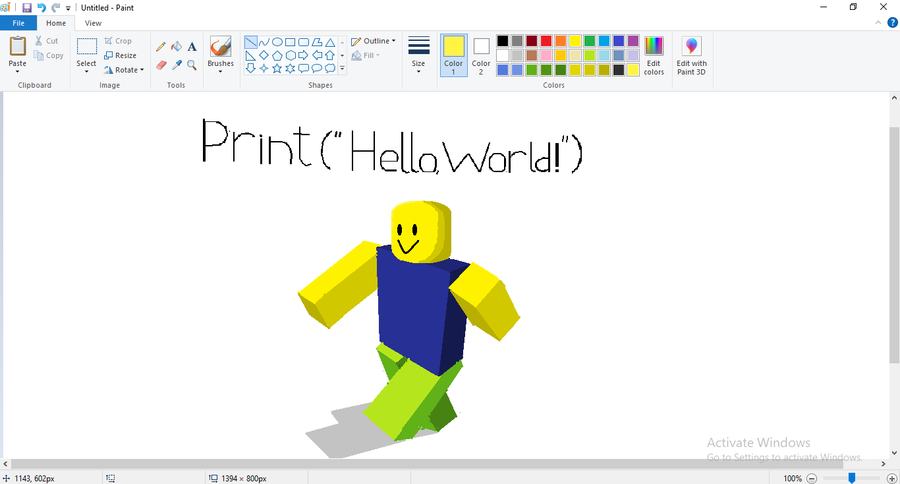
Task: Expand the Shapes gallery more arrow
Action: tap(342, 68)
